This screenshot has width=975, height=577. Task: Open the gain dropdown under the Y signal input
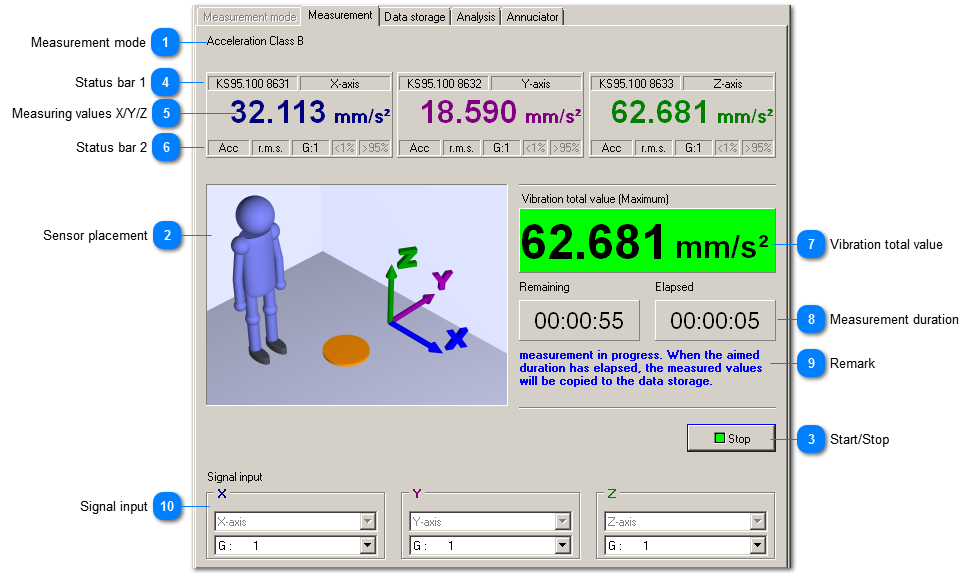coord(563,544)
